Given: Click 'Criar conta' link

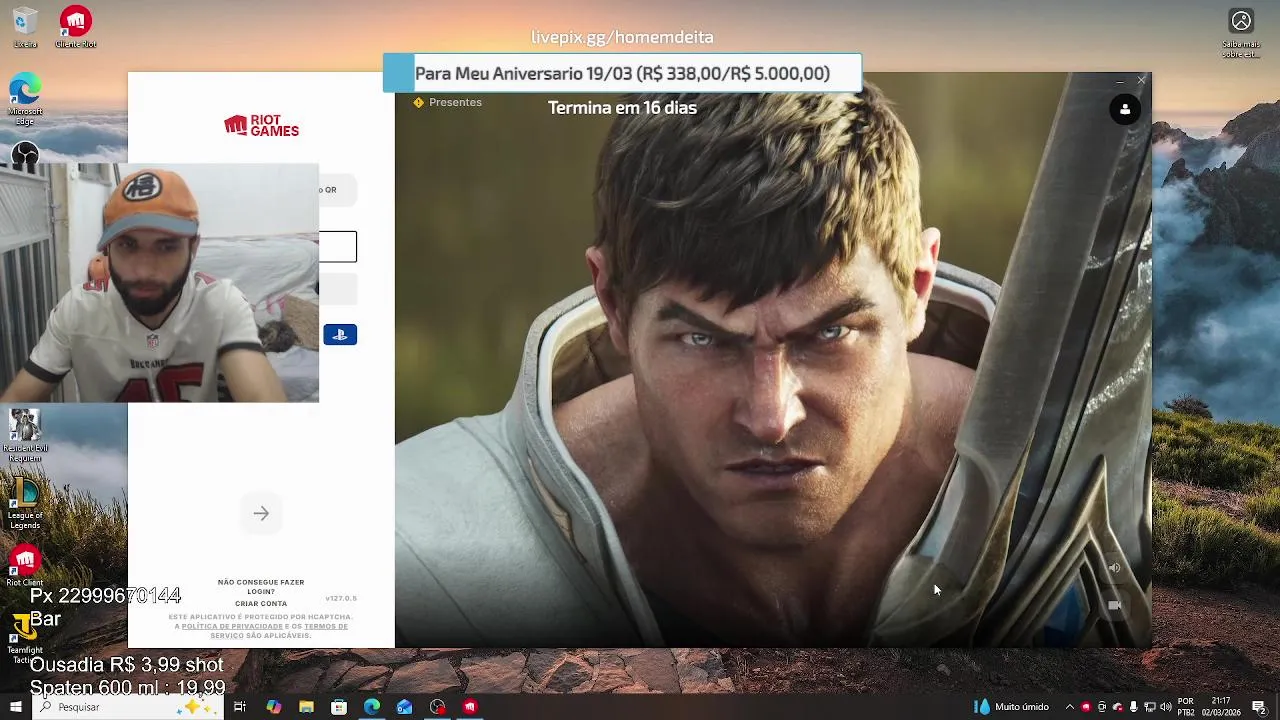Looking at the screenshot, I should pos(261,604).
